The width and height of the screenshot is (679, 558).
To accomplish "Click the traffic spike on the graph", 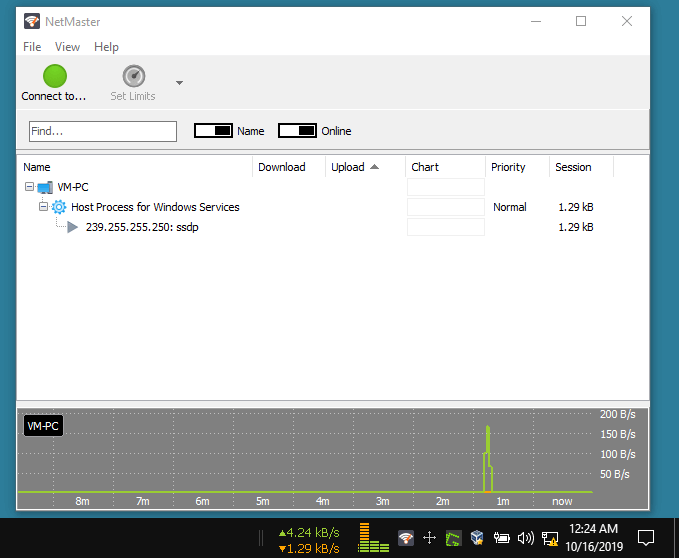I will 488,459.
